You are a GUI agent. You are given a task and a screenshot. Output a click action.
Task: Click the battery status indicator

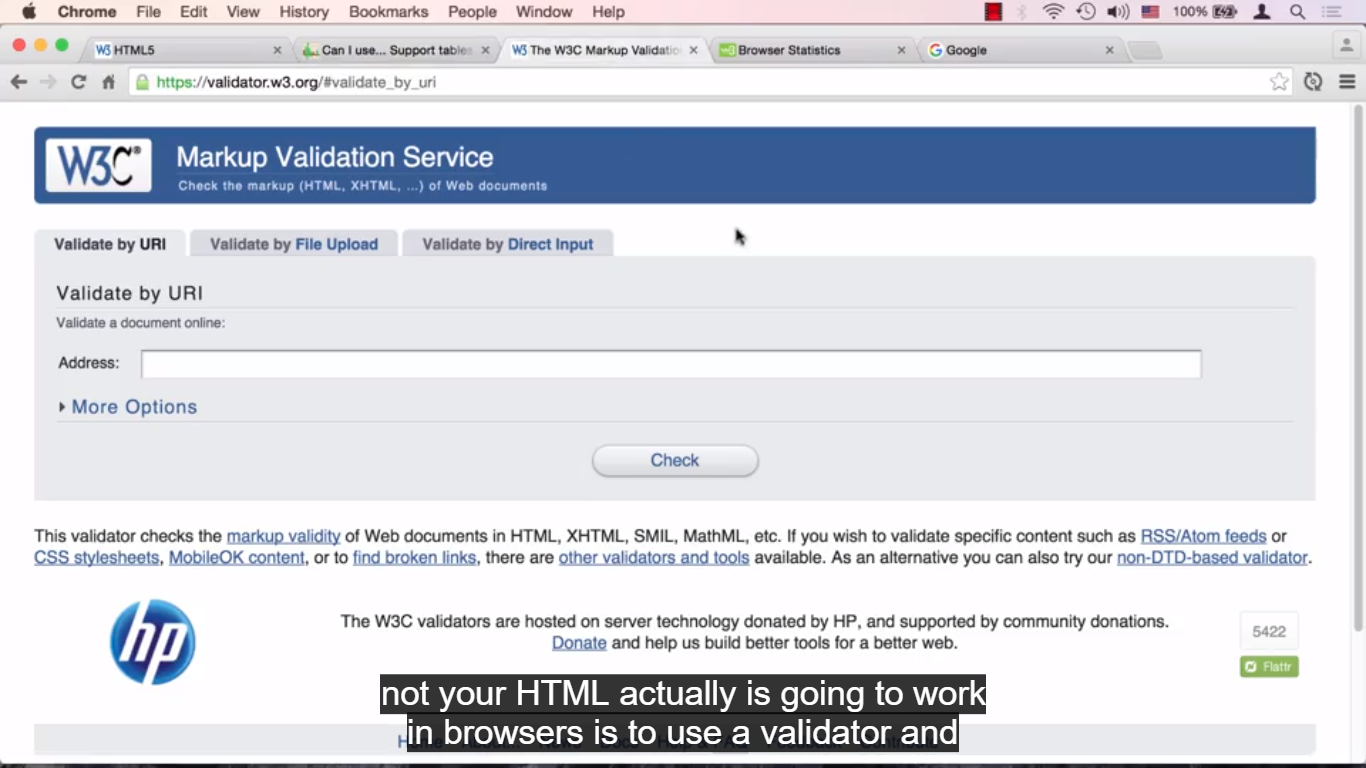click(1205, 12)
